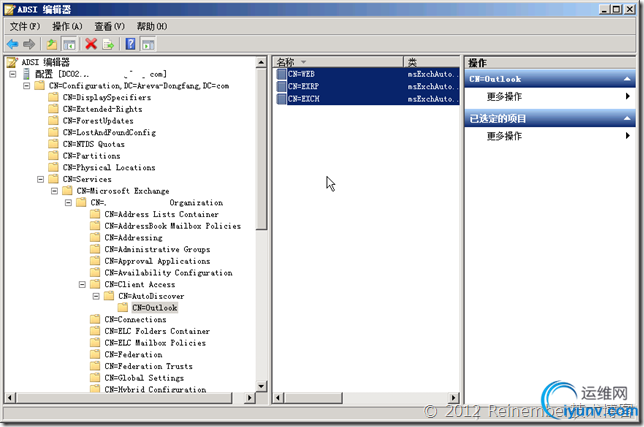Open the Help toolbar icon
This screenshot has height=427, width=644.
coord(130,44)
